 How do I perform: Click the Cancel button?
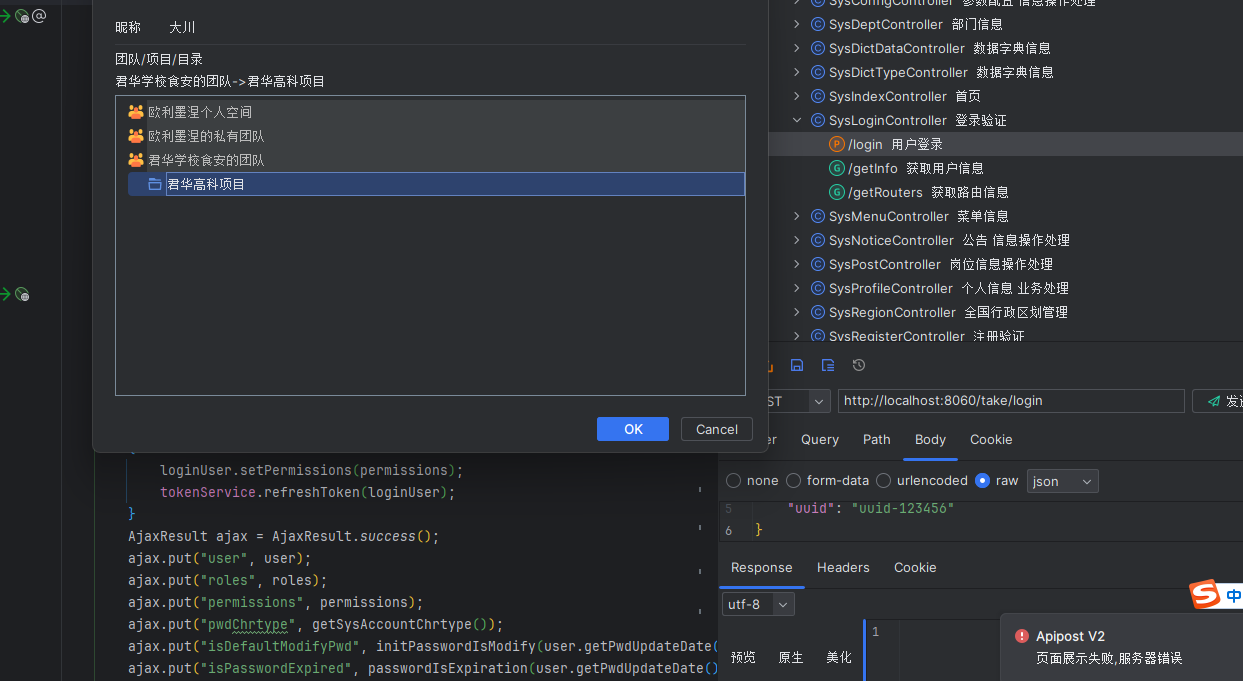pyautogui.click(x=716, y=429)
